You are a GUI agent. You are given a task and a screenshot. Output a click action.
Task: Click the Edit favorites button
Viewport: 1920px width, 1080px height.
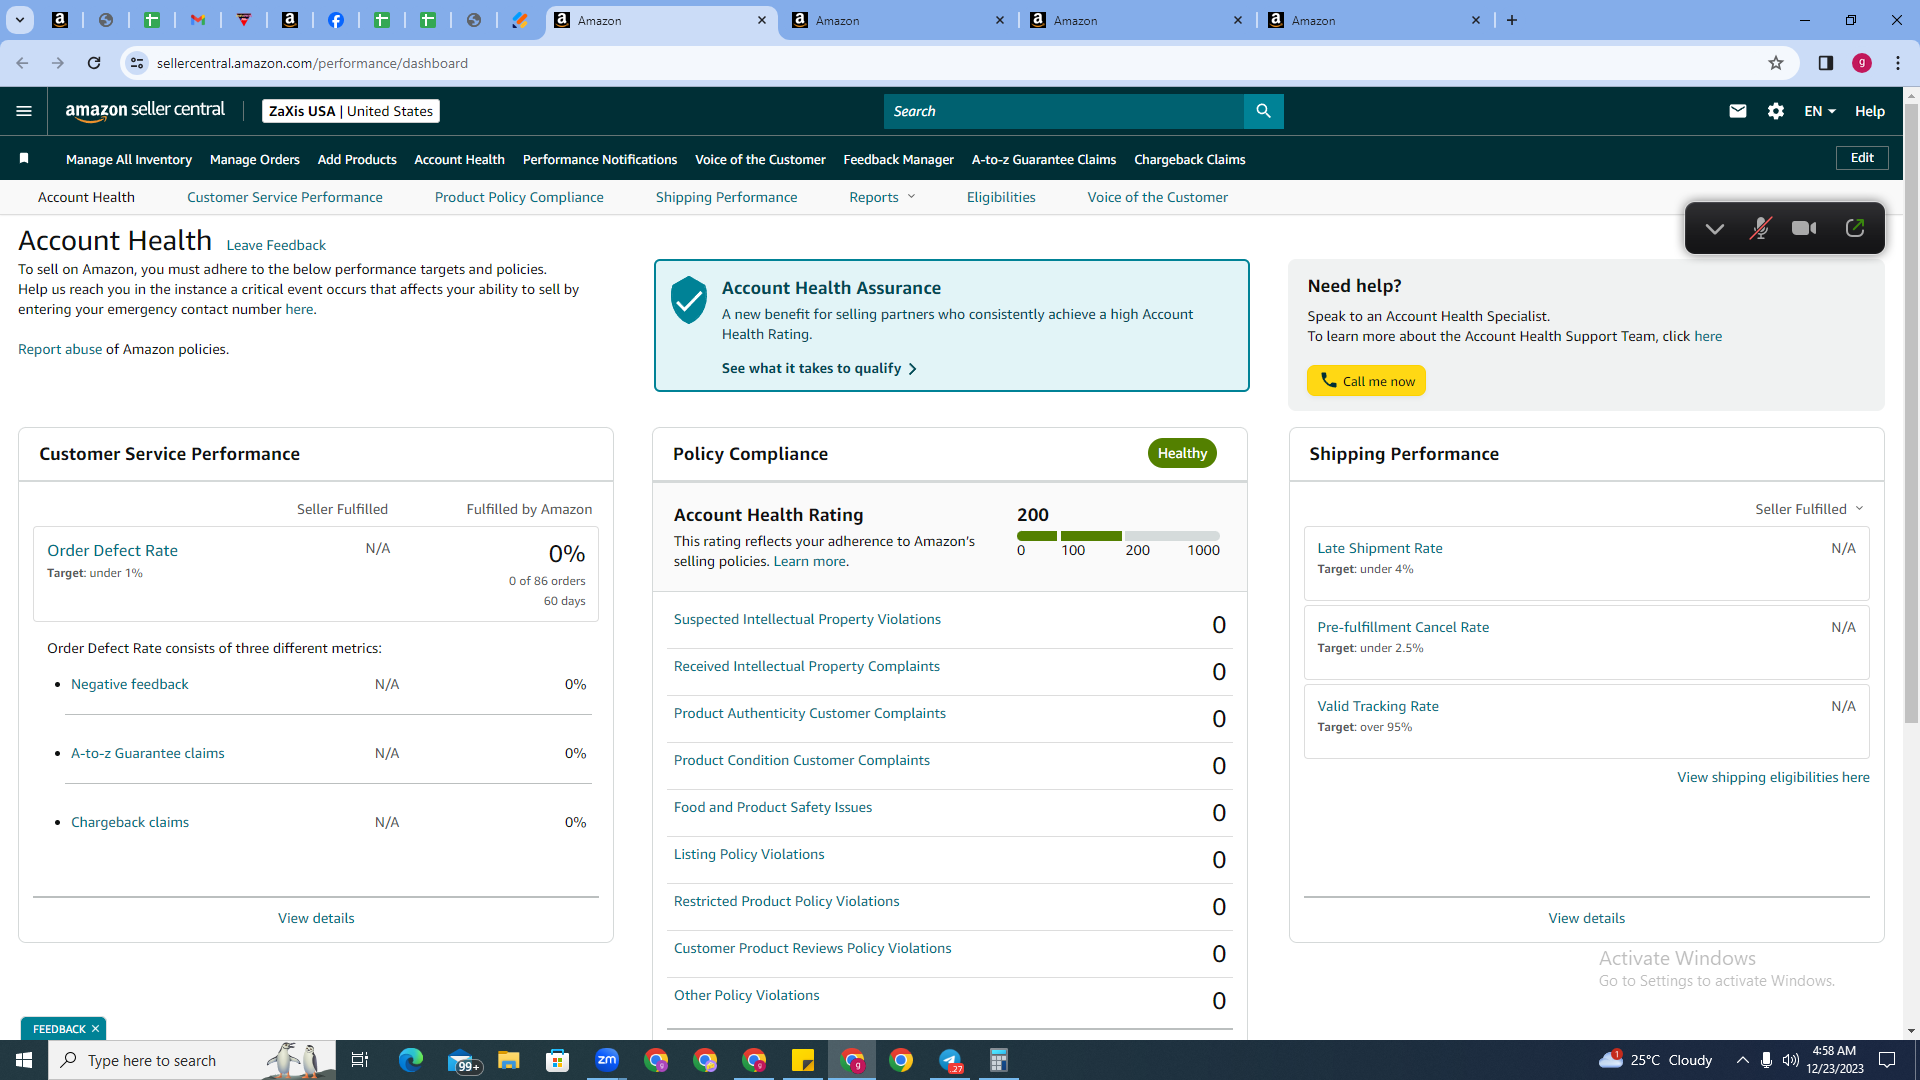pos(1862,158)
